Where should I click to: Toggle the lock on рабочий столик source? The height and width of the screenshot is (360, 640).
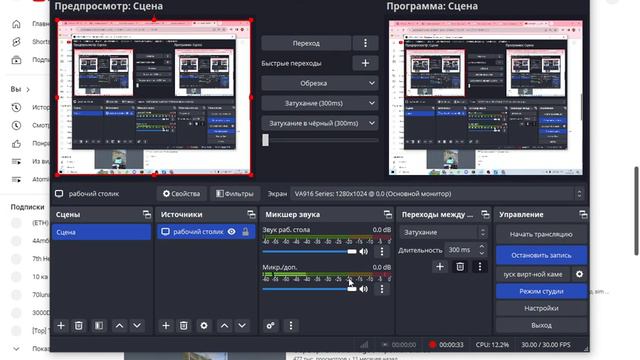[245, 232]
